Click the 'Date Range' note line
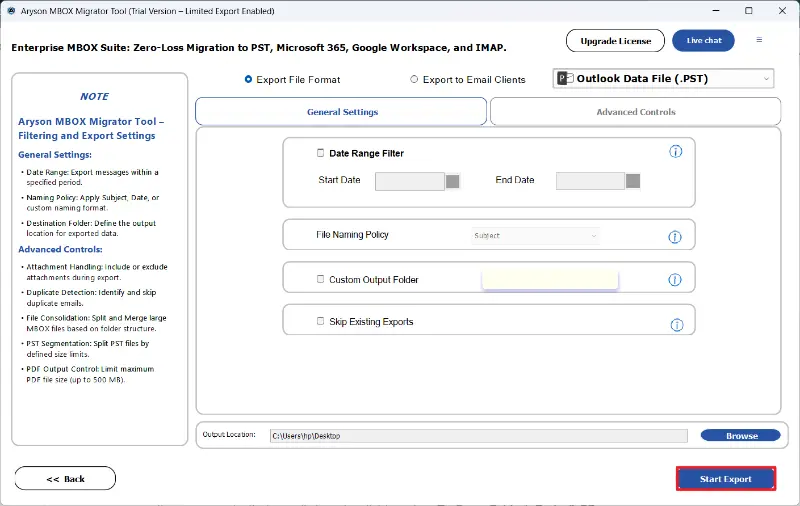 [x=92, y=177]
